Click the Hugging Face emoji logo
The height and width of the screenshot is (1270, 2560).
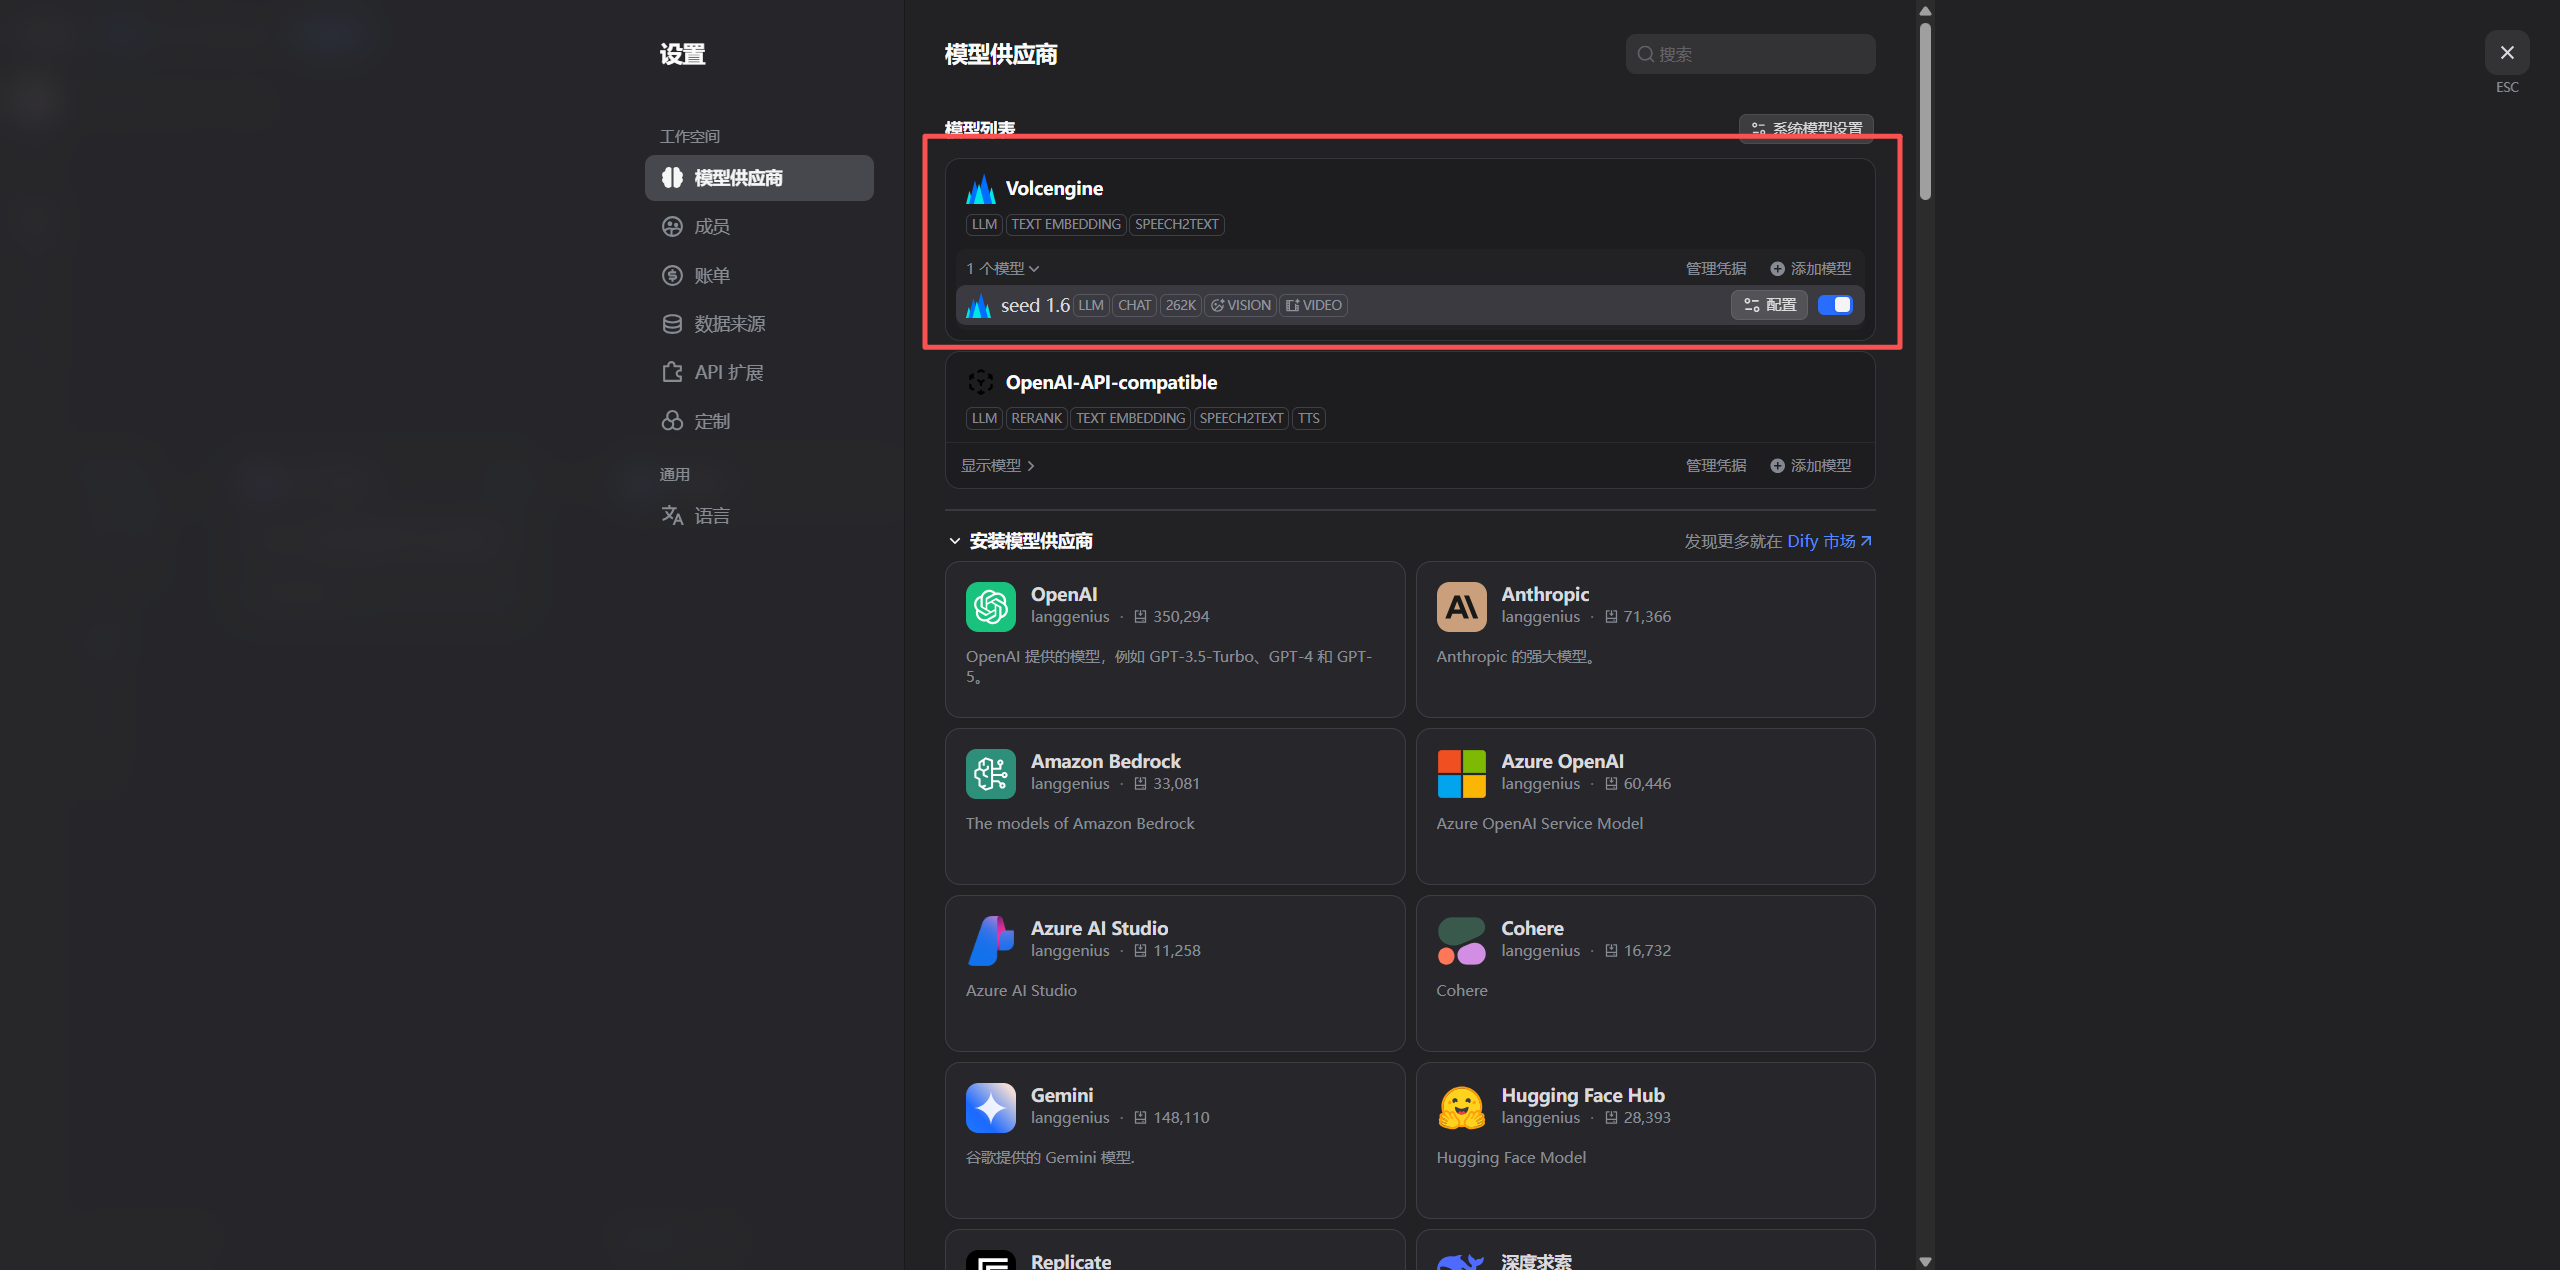(x=1461, y=1107)
